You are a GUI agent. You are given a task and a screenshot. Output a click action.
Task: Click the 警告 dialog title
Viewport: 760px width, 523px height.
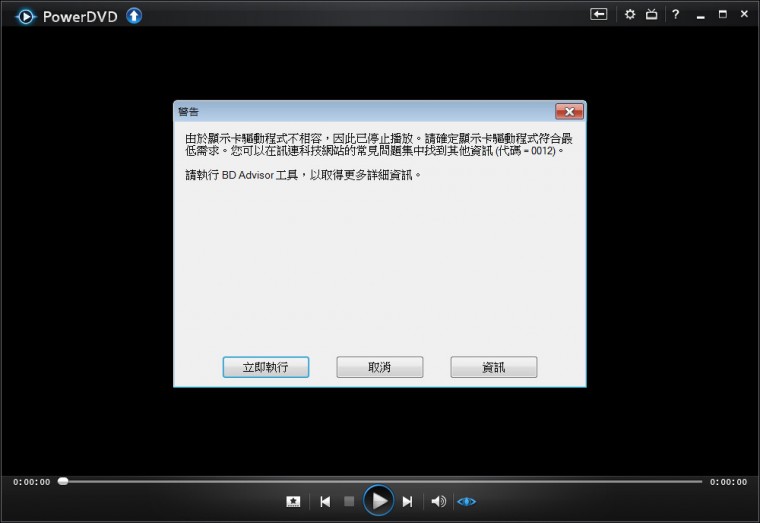click(188, 111)
